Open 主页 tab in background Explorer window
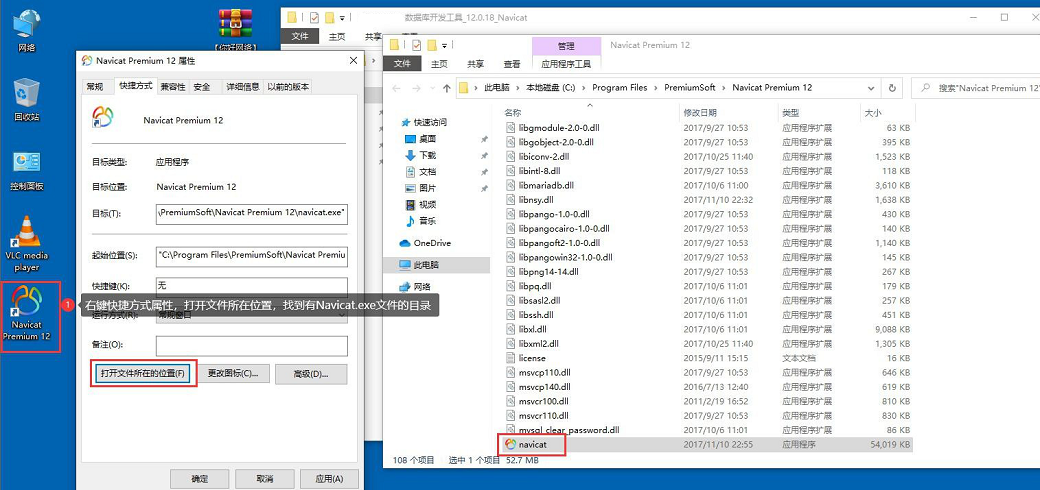Screen dimensions: 1040x490 click(338, 37)
